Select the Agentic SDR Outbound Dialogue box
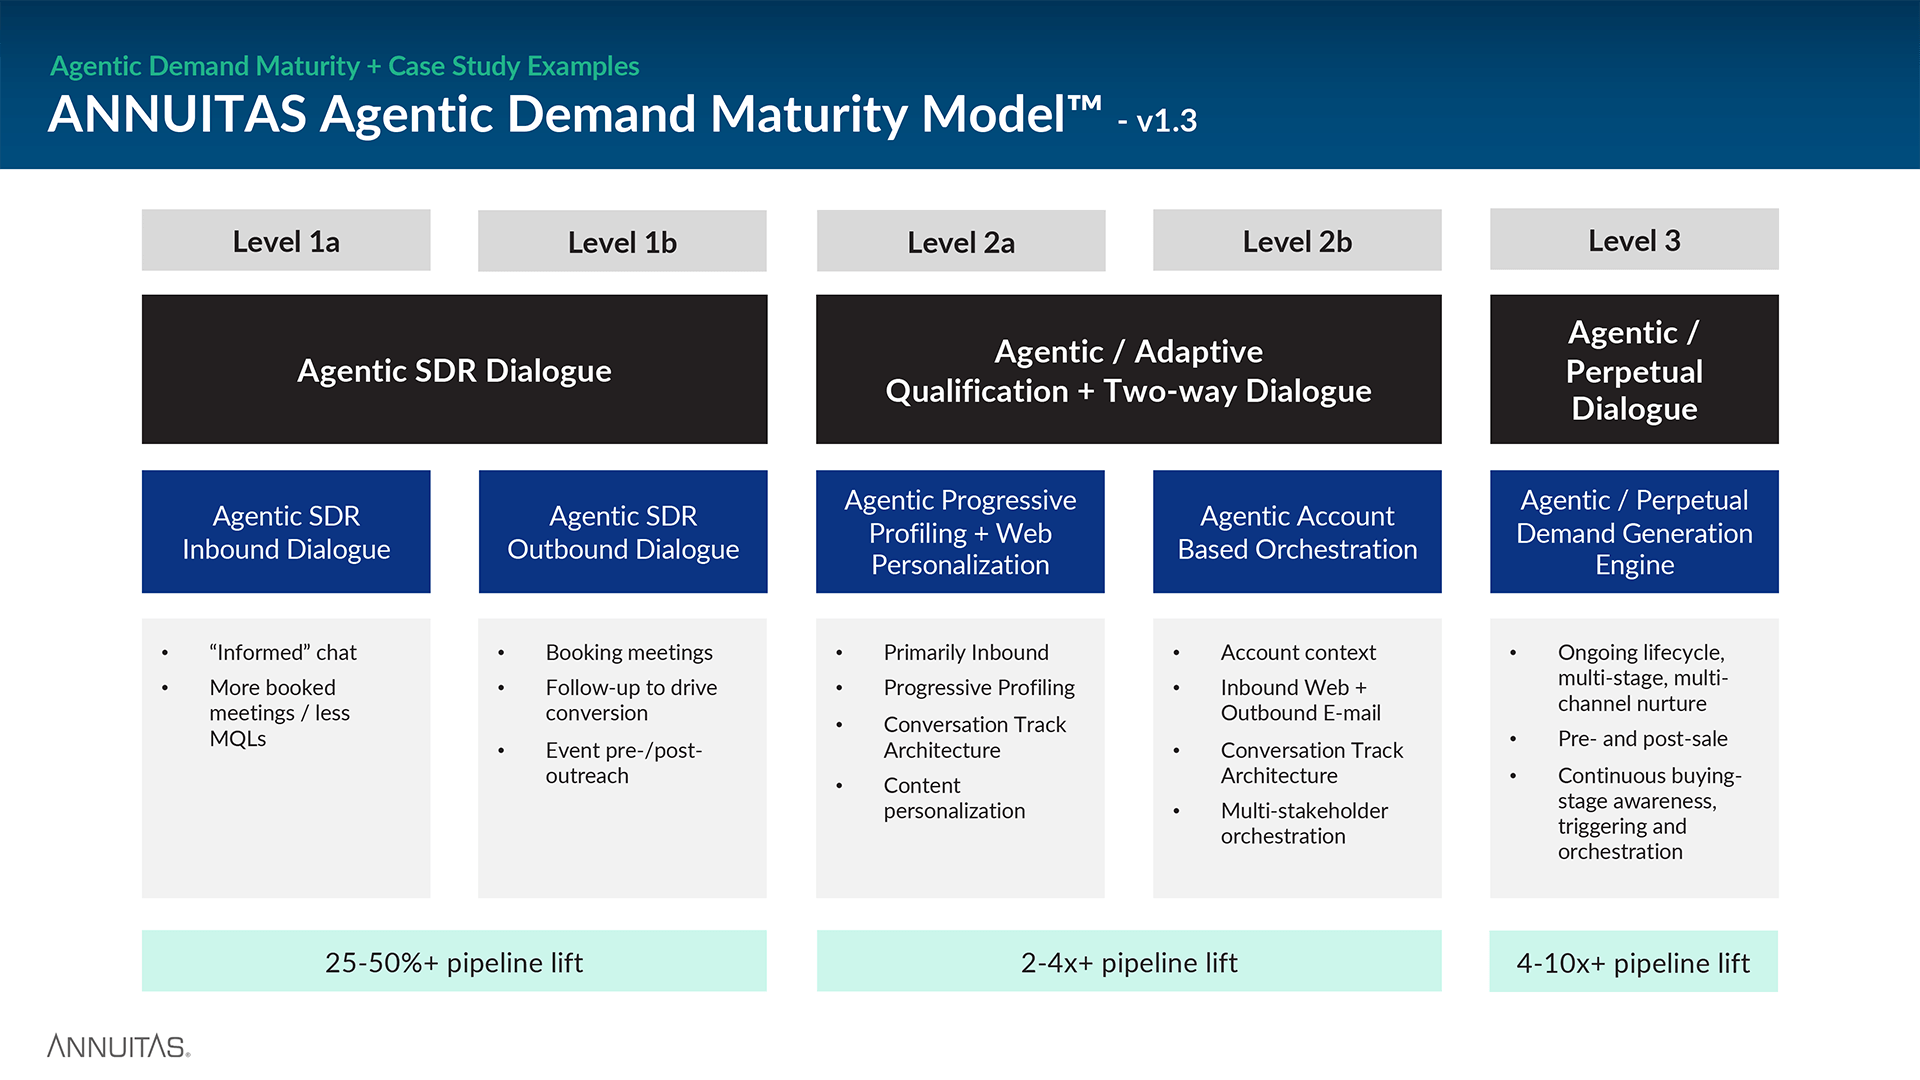This screenshot has height=1080, width=1920. 623,532
